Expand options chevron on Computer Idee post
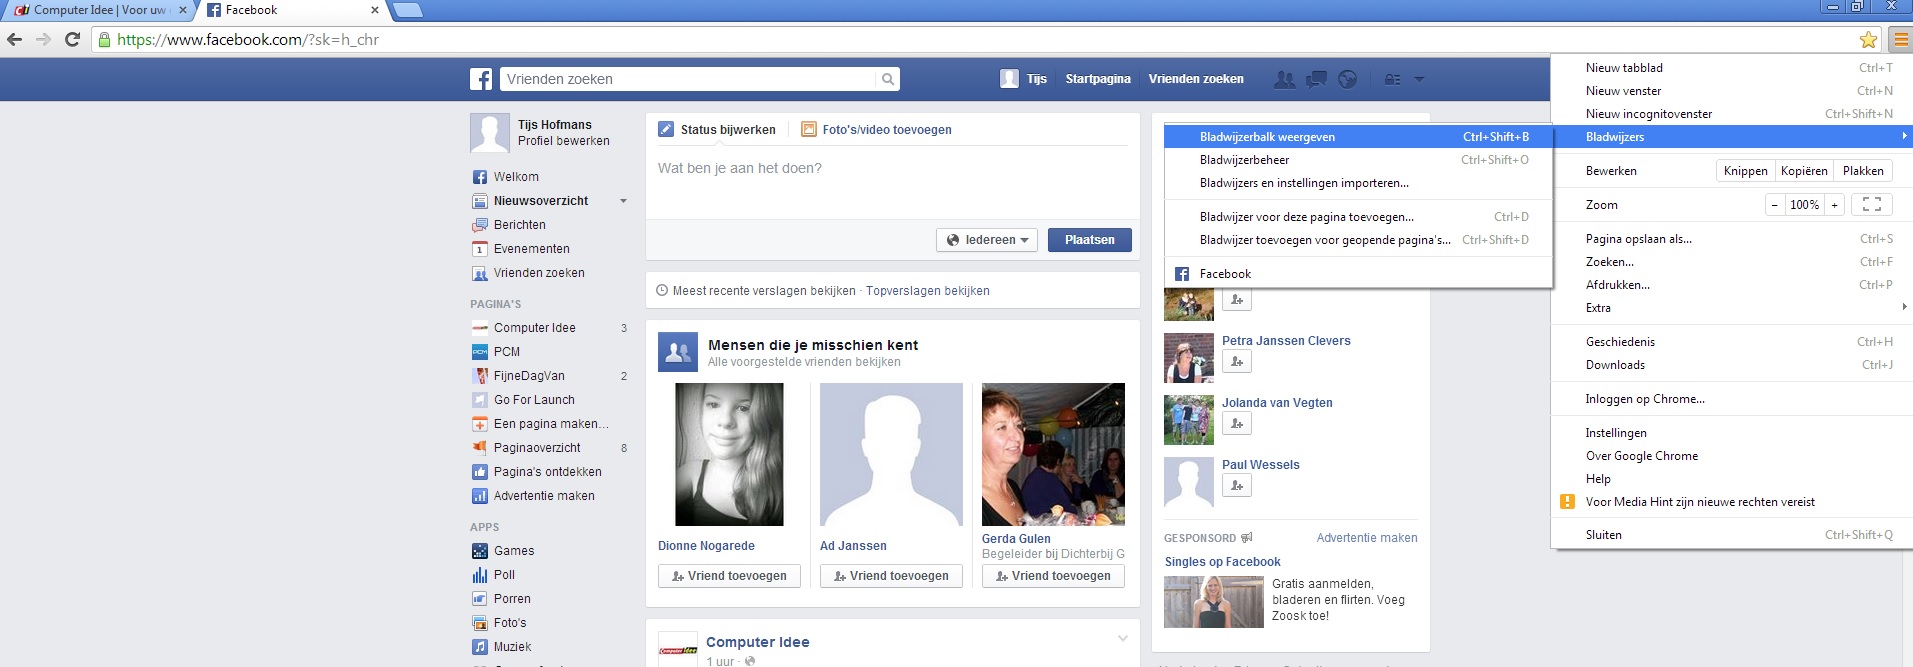 pos(1123,638)
